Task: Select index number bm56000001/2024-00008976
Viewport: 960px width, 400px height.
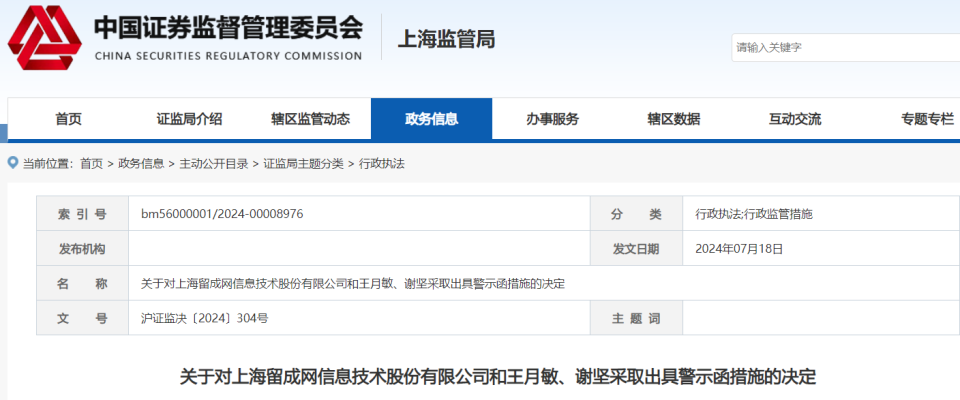Action: click(222, 214)
